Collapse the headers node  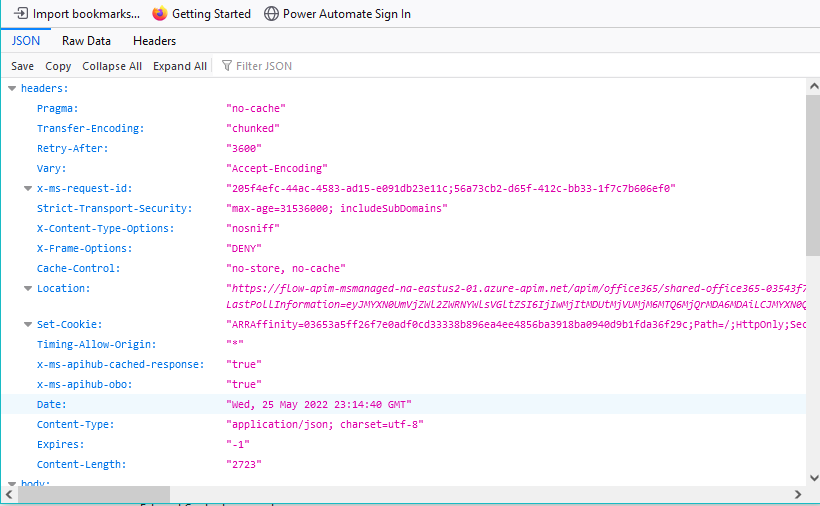tap(12, 88)
